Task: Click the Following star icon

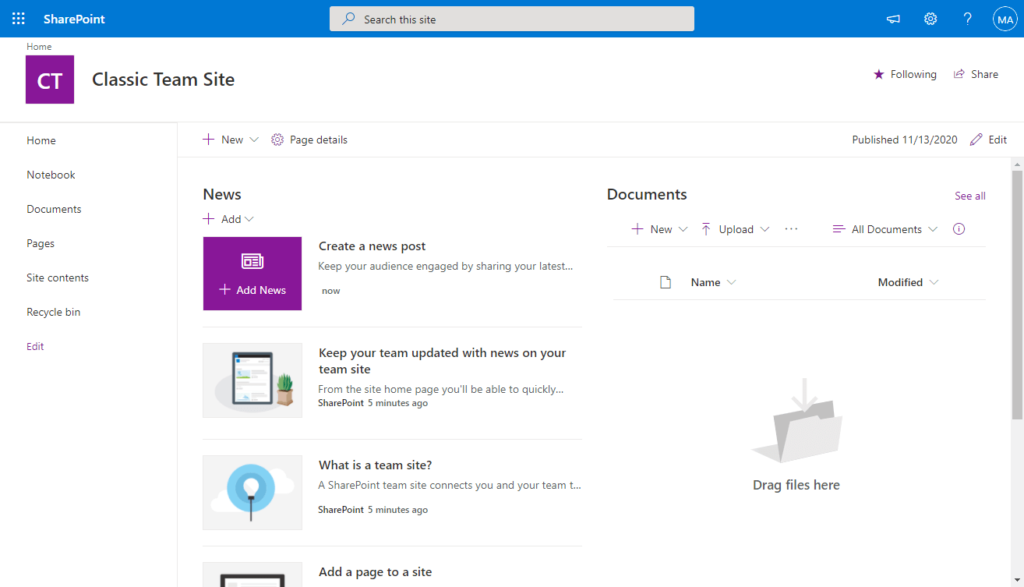Action: click(x=878, y=74)
